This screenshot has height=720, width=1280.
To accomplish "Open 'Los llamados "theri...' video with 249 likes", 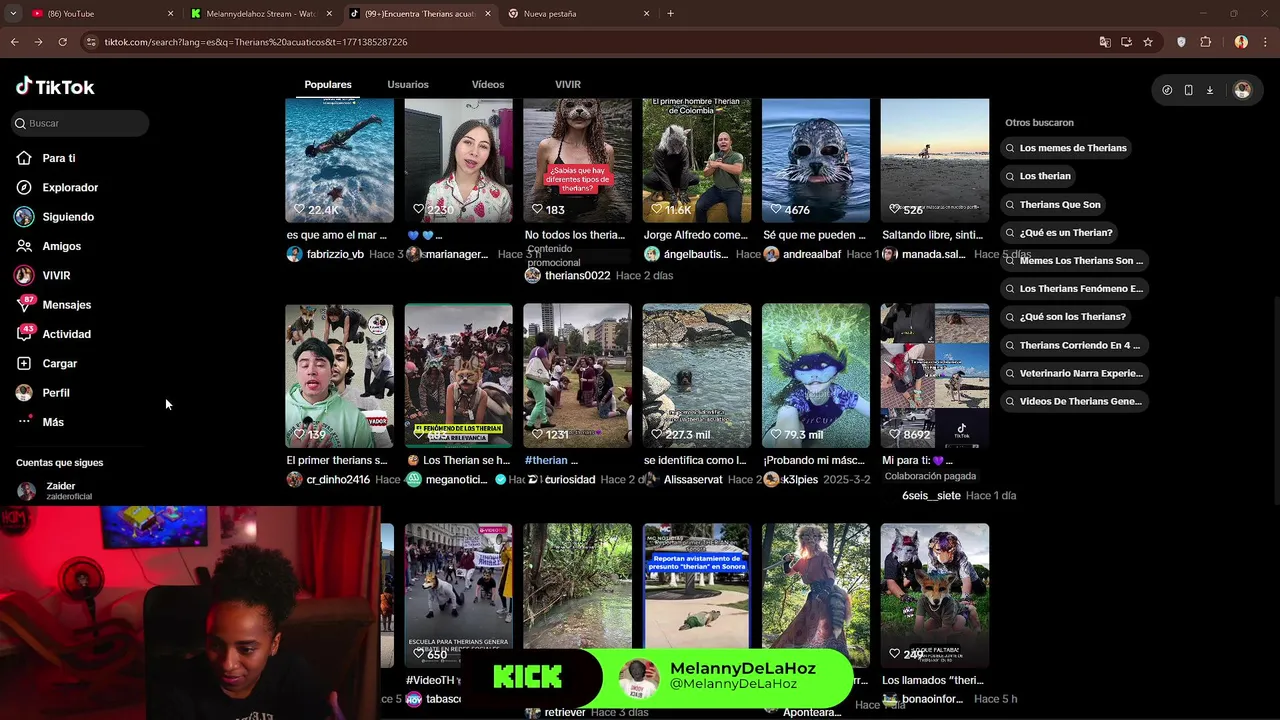I will click(935, 595).
